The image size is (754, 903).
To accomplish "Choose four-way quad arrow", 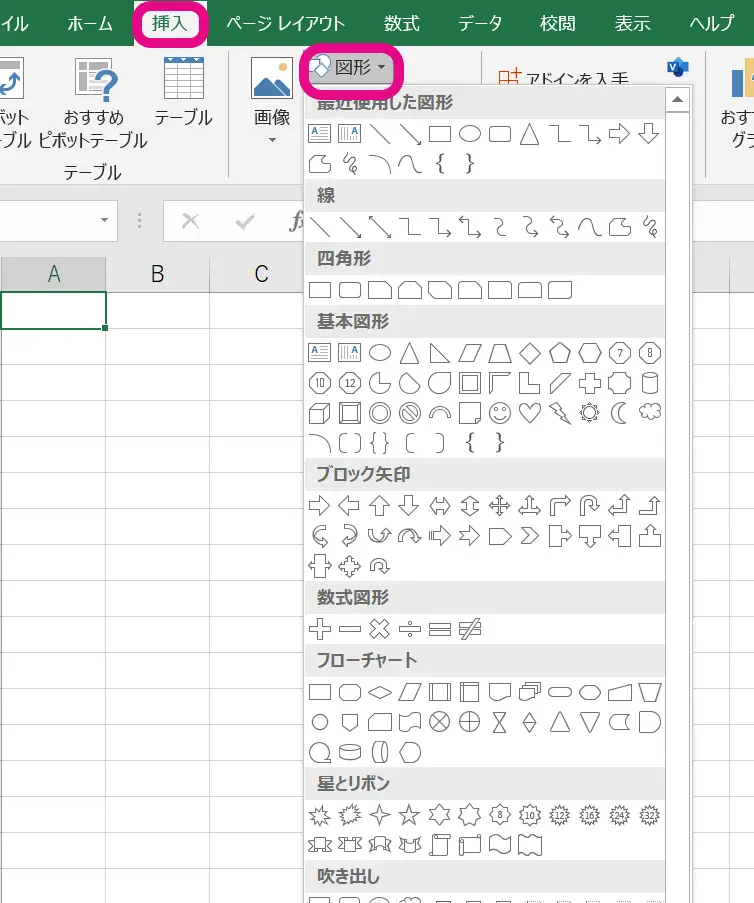I will tap(499, 506).
